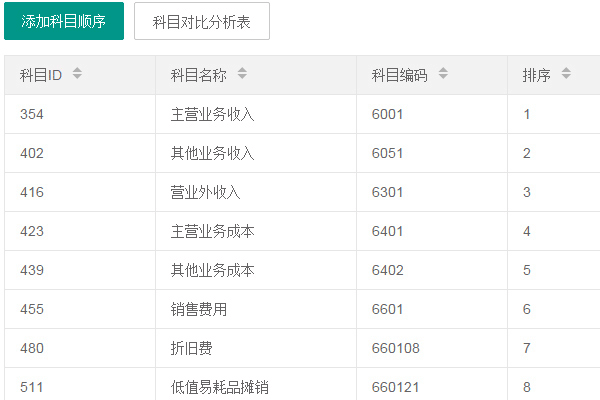Select the 科目编码 cell showing 660108
This screenshot has width=600, height=400.
click(x=394, y=348)
